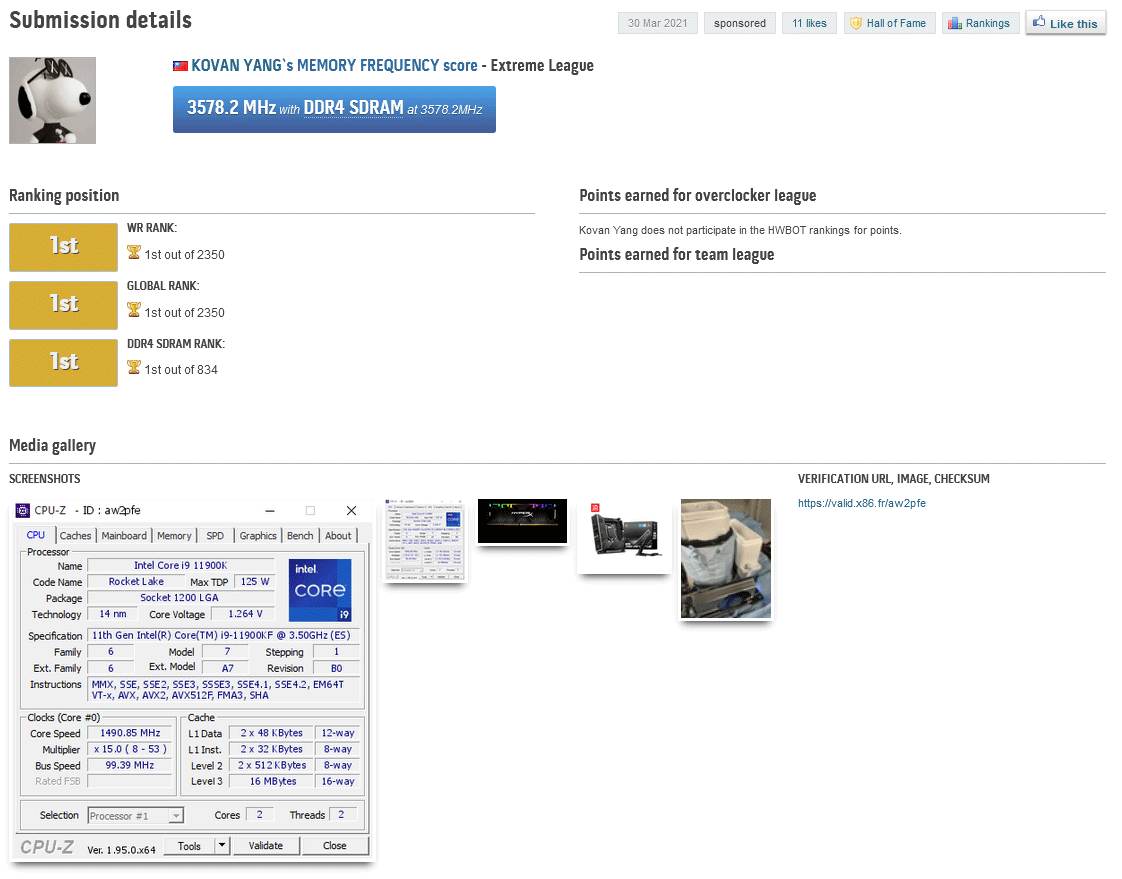
Task: Click the 30 Mar 2021 date tag
Action: point(658,23)
